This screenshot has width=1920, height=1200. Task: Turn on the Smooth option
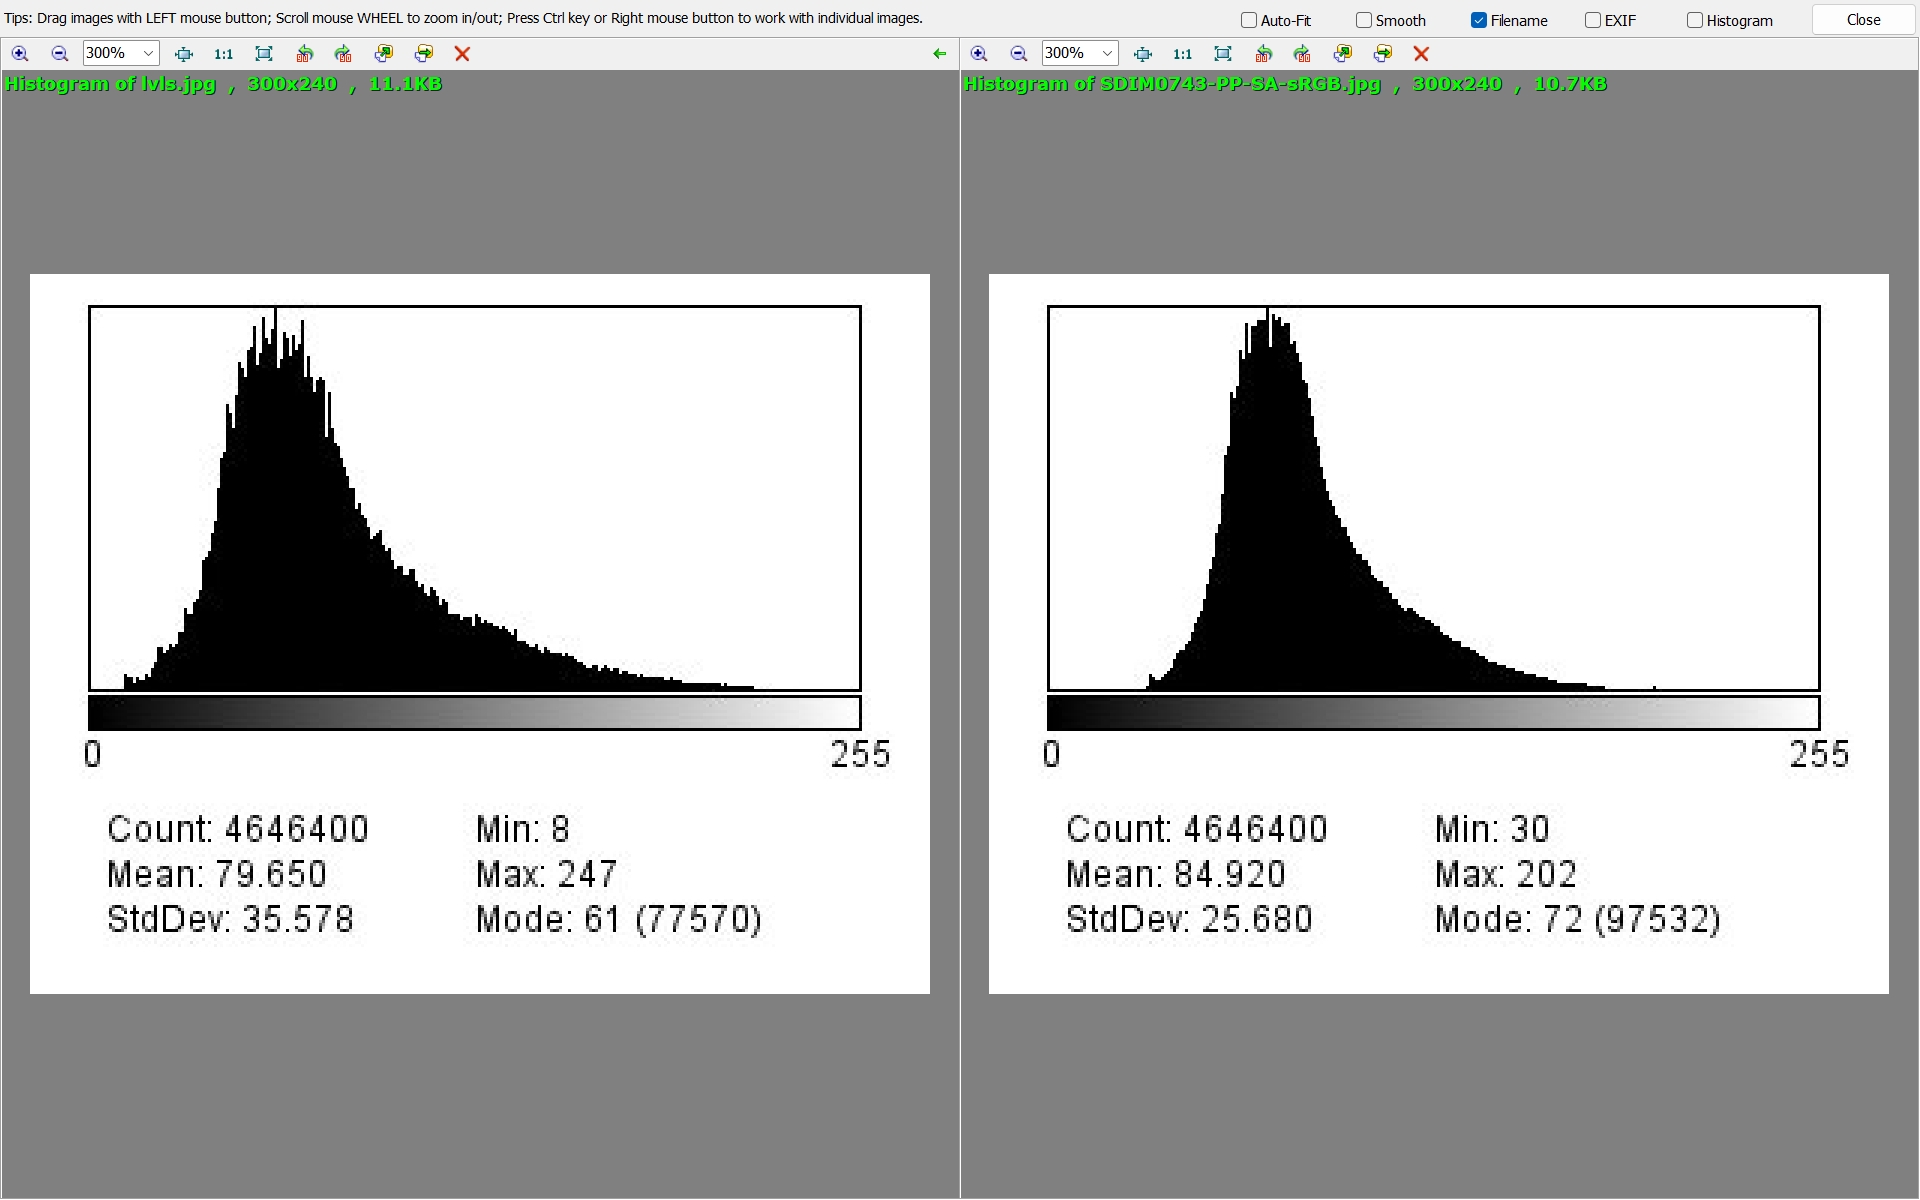click(x=1364, y=20)
